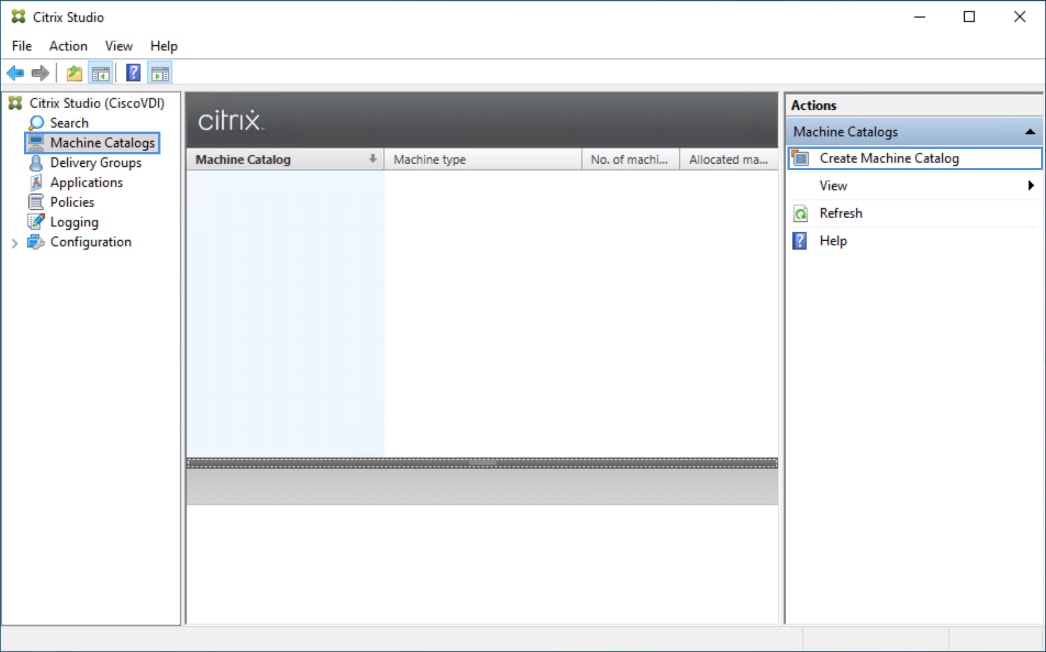Sort by the Machine type column
The height and width of the screenshot is (652, 1046).
pyautogui.click(x=483, y=159)
